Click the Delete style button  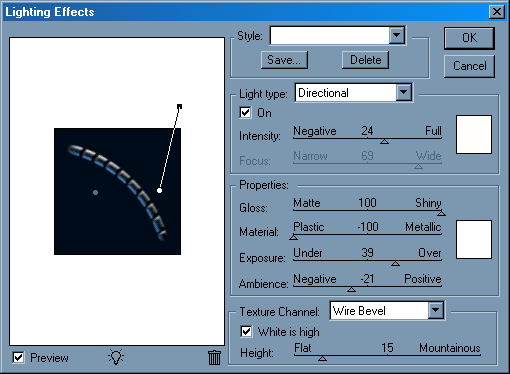coord(365,60)
